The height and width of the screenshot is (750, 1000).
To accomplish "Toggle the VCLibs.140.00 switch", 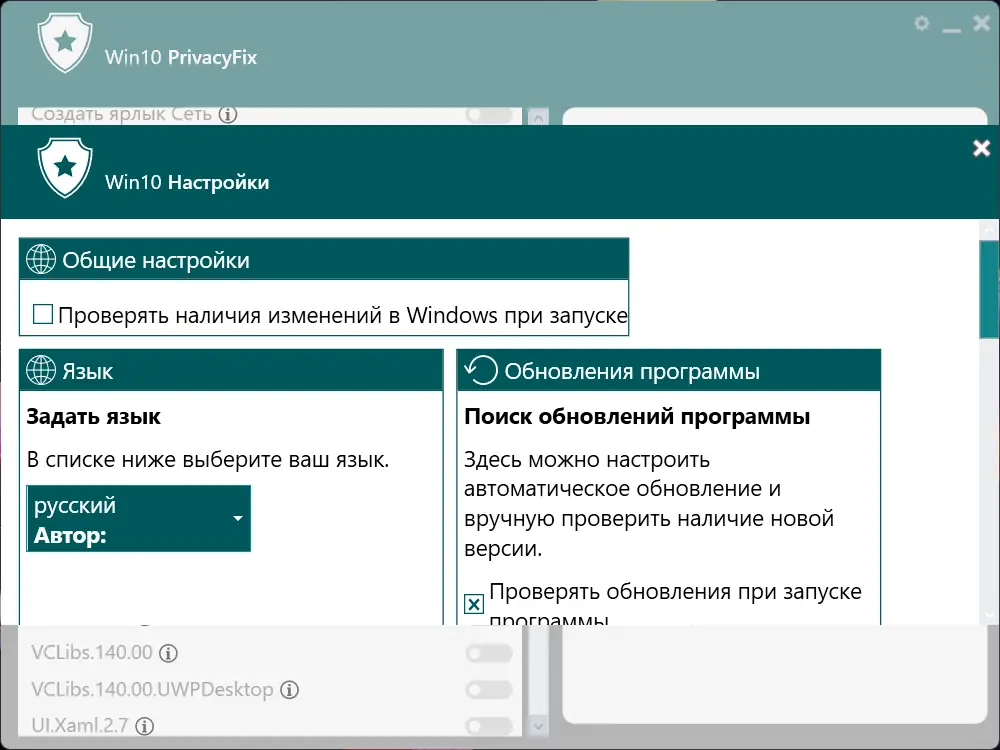I will coord(487,653).
